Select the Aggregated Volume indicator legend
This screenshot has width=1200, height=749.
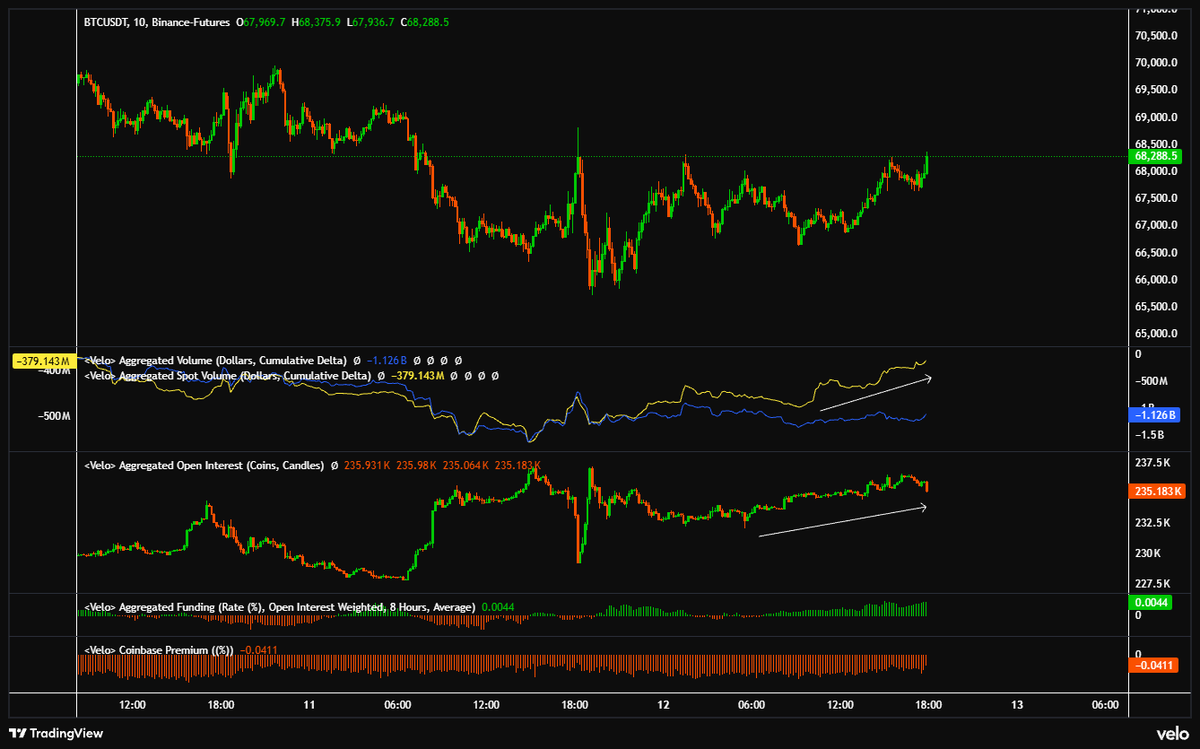[216, 360]
